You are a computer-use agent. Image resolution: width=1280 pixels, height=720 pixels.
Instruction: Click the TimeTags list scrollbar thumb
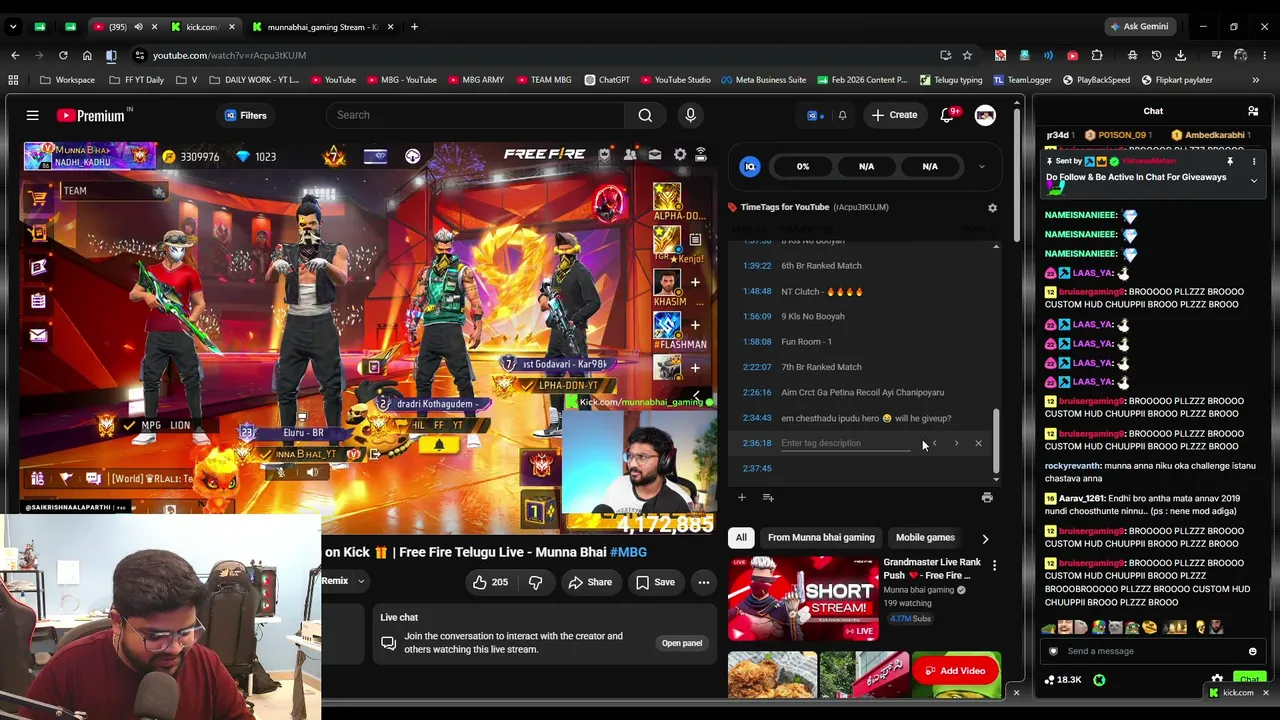[x=996, y=440]
